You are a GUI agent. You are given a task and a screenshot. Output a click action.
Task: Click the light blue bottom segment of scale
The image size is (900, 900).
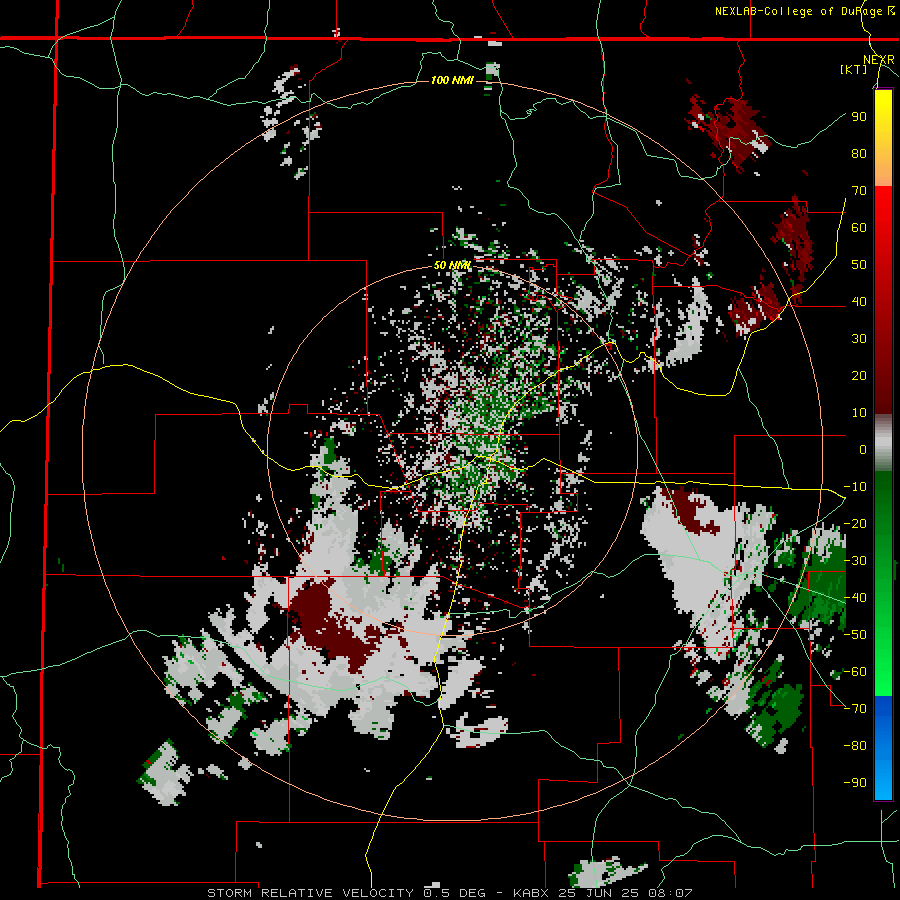pyautogui.click(x=883, y=781)
